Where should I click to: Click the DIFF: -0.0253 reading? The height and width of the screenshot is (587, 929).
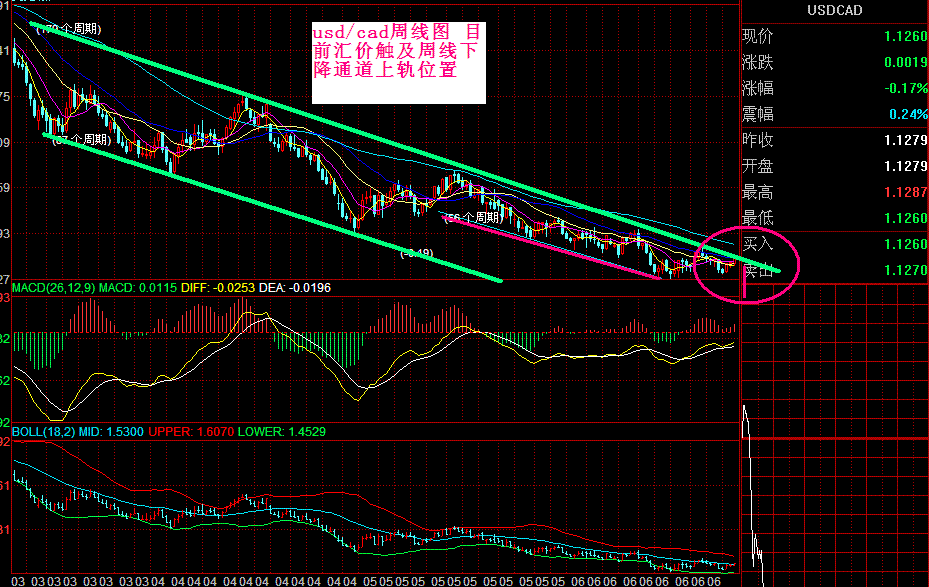click(218, 288)
